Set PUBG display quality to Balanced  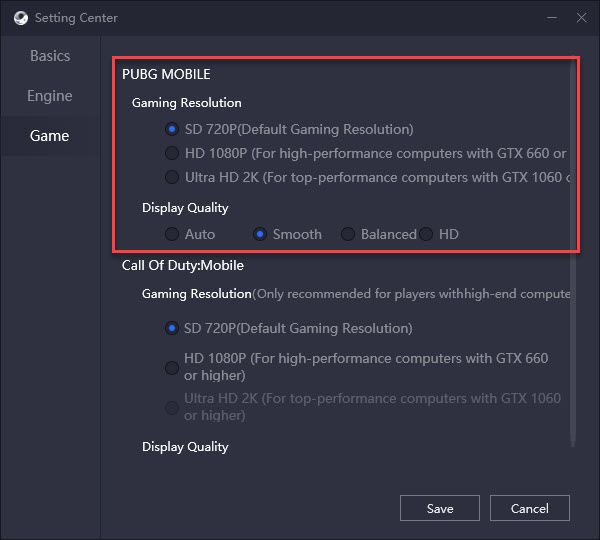click(x=348, y=234)
